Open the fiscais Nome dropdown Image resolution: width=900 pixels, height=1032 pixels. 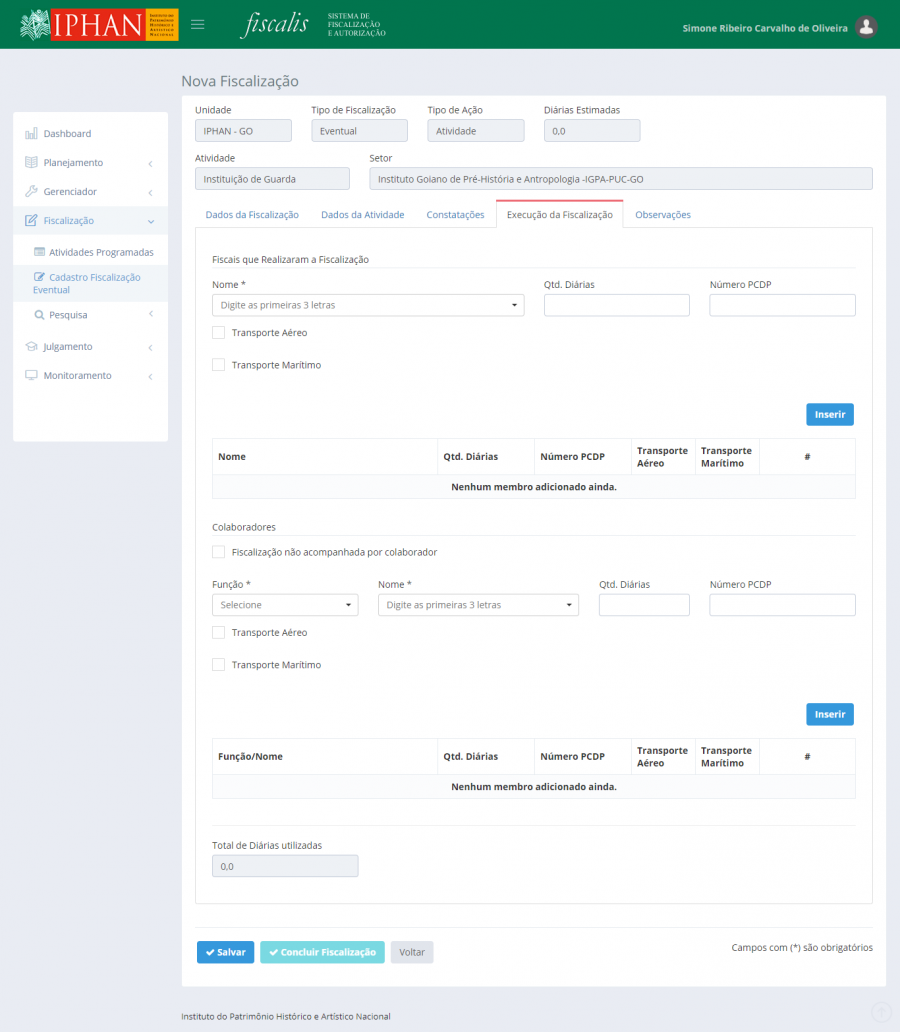368,305
